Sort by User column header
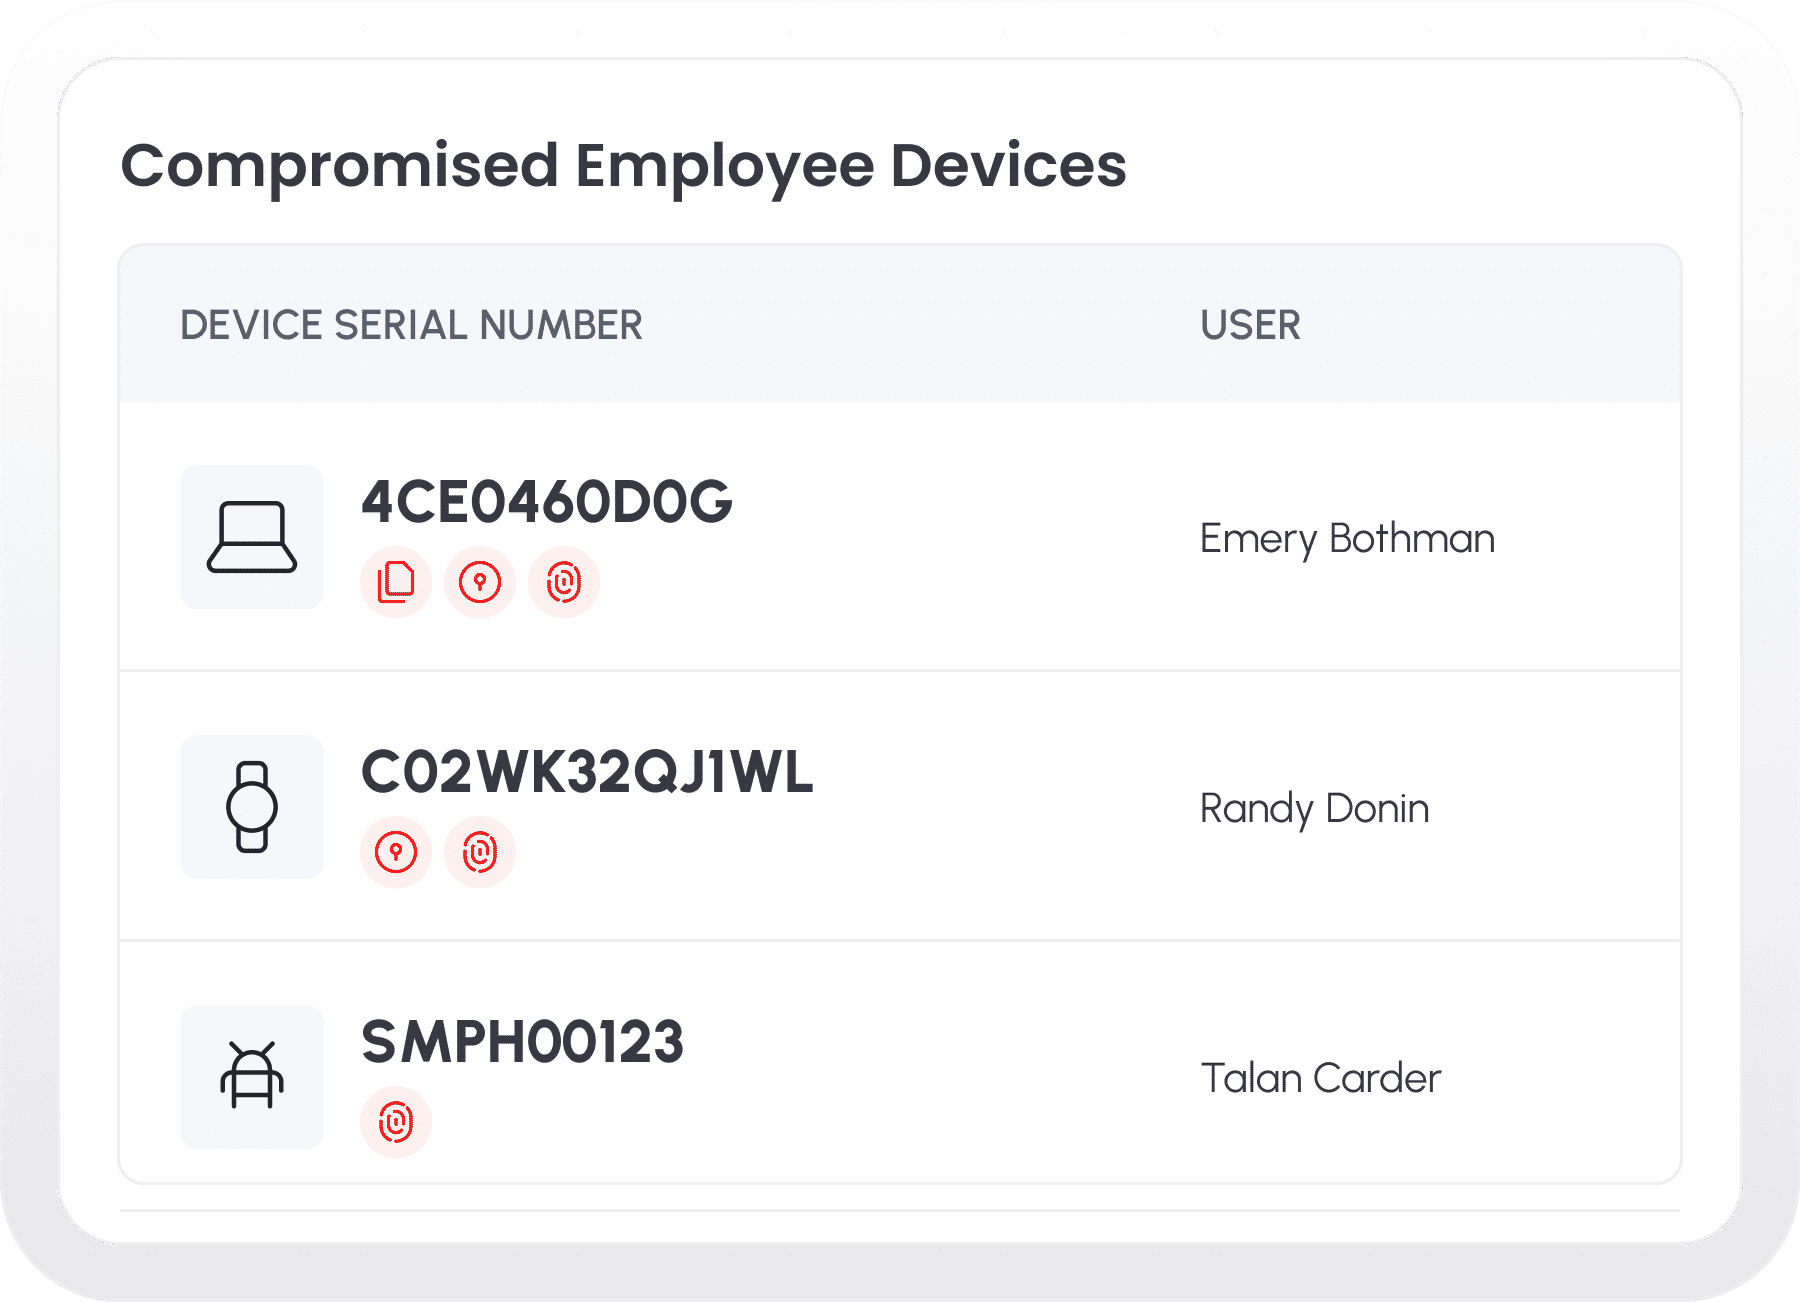This screenshot has width=1800, height=1302. 1250,325
